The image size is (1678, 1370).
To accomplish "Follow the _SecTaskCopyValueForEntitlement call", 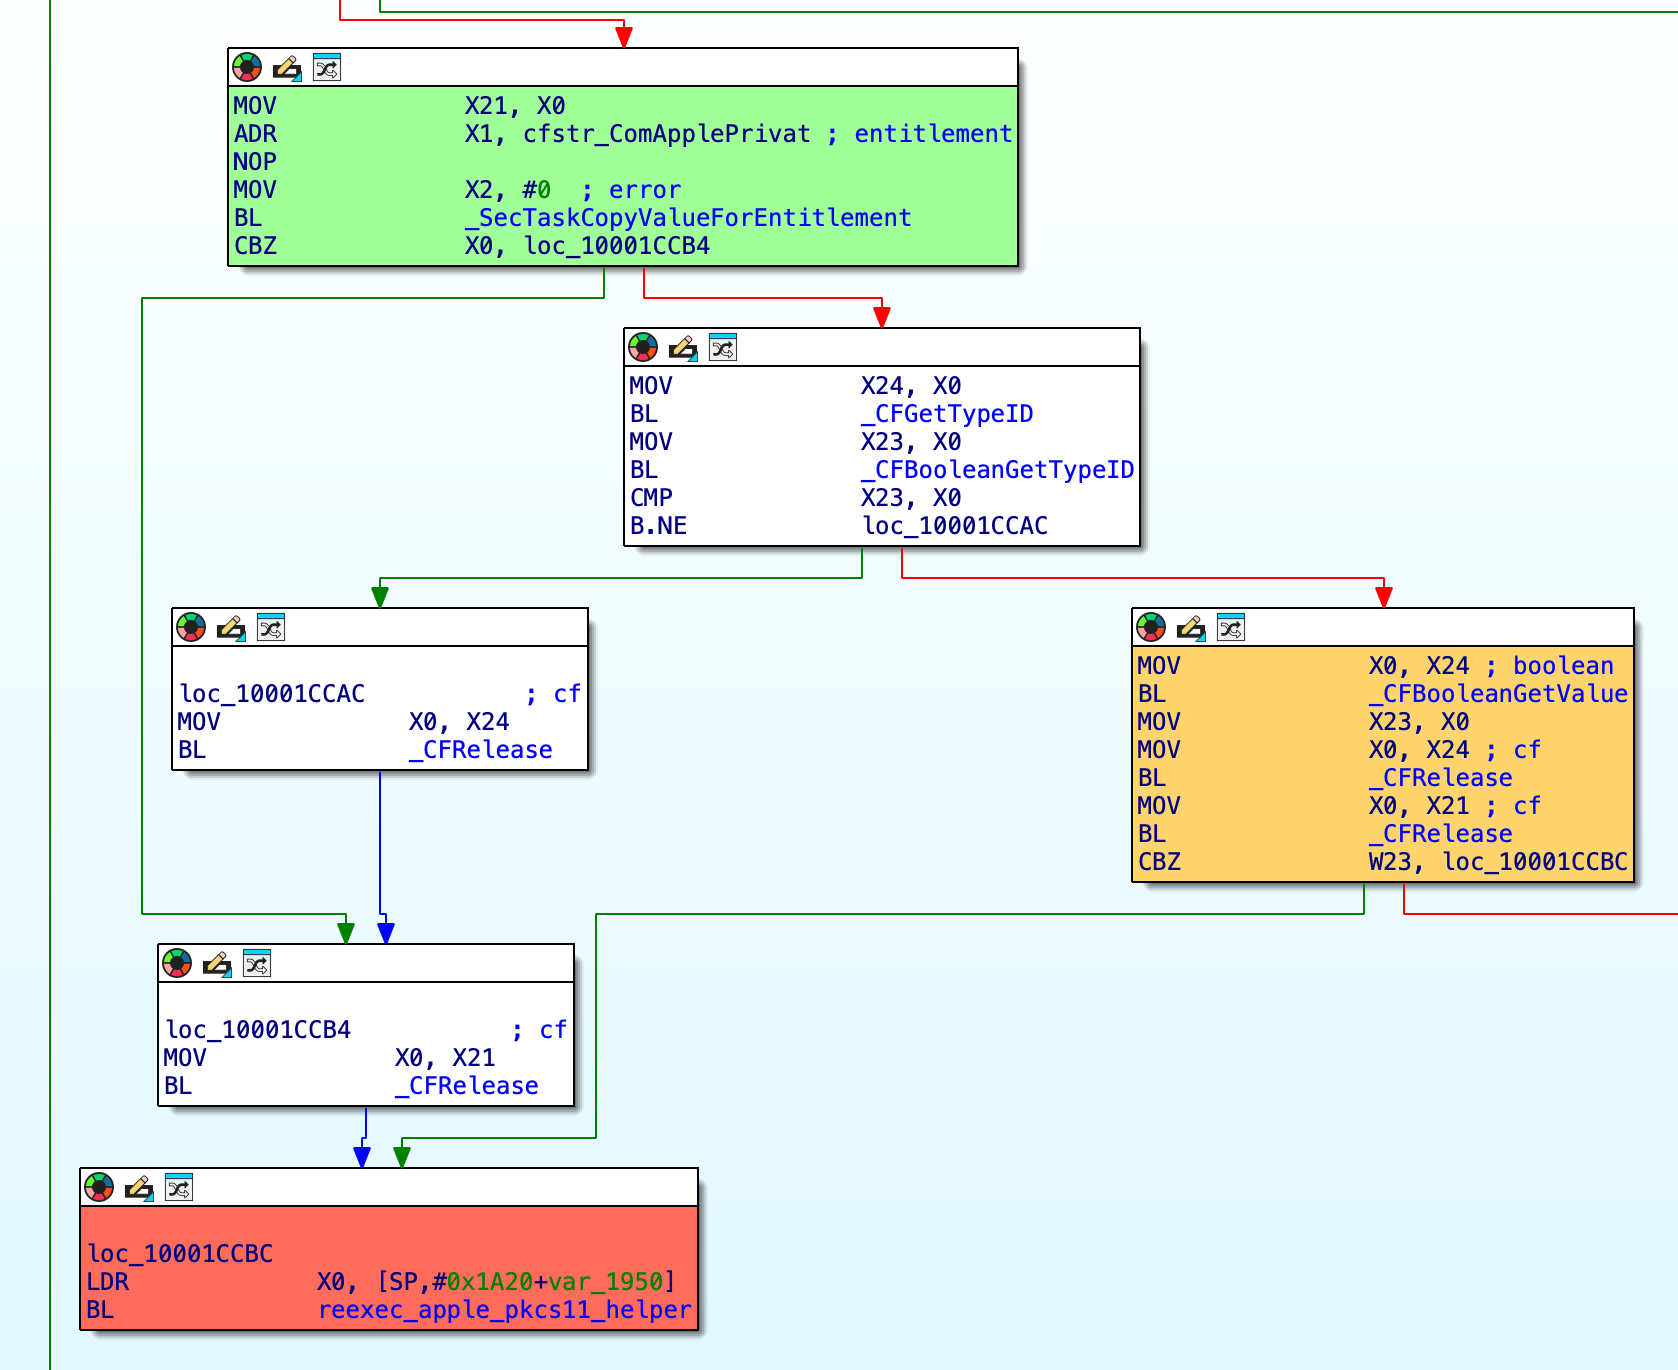I will point(690,217).
